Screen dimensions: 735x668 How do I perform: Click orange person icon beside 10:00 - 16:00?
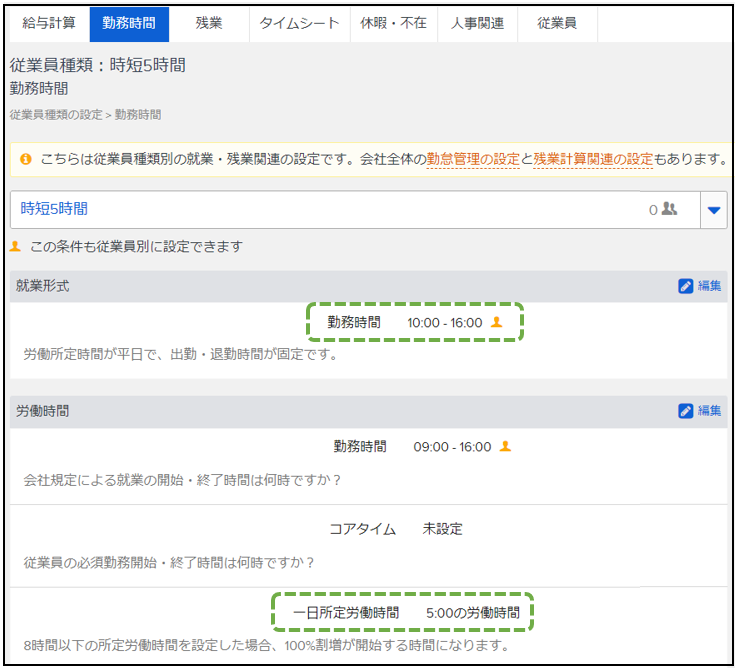497,323
